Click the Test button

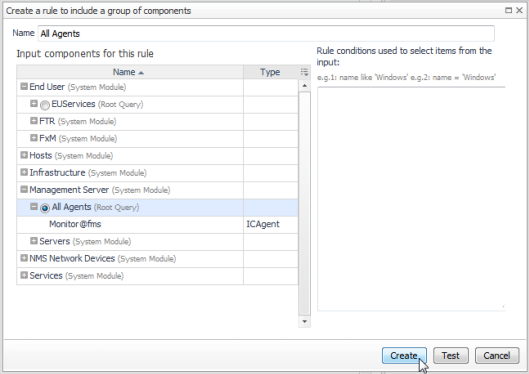[x=451, y=355]
